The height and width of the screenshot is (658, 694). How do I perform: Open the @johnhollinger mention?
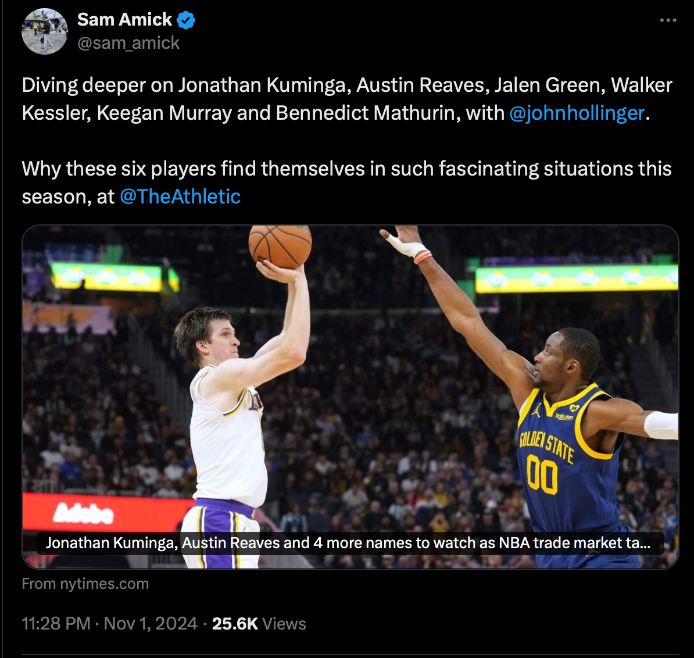[577, 113]
